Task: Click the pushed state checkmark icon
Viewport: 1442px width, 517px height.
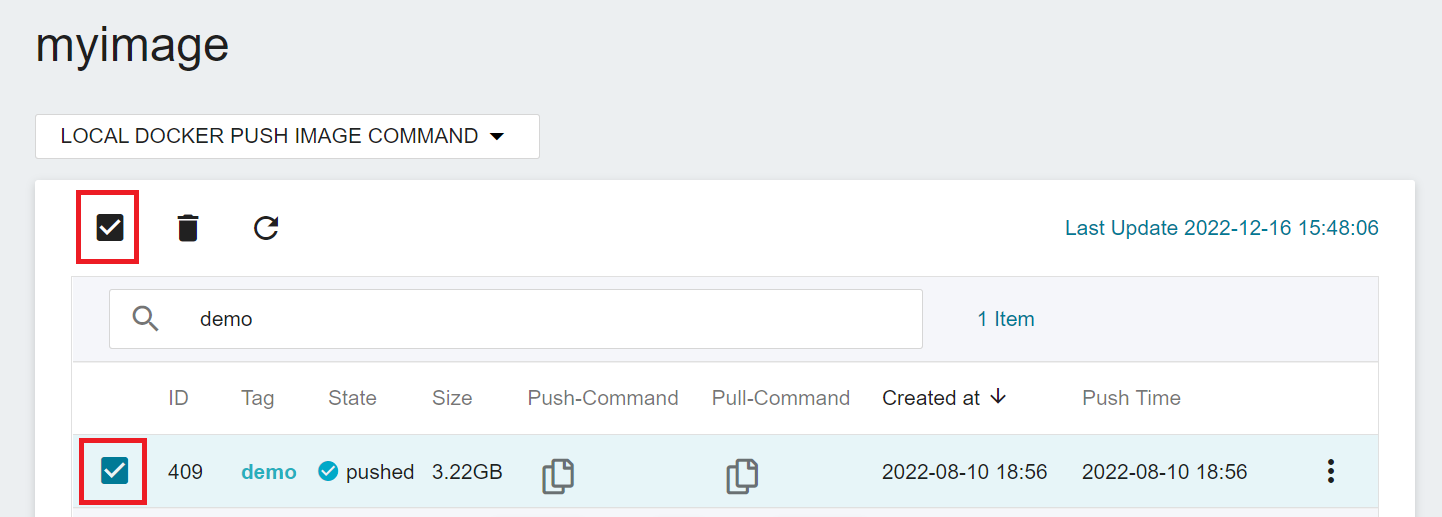Action: (x=328, y=471)
